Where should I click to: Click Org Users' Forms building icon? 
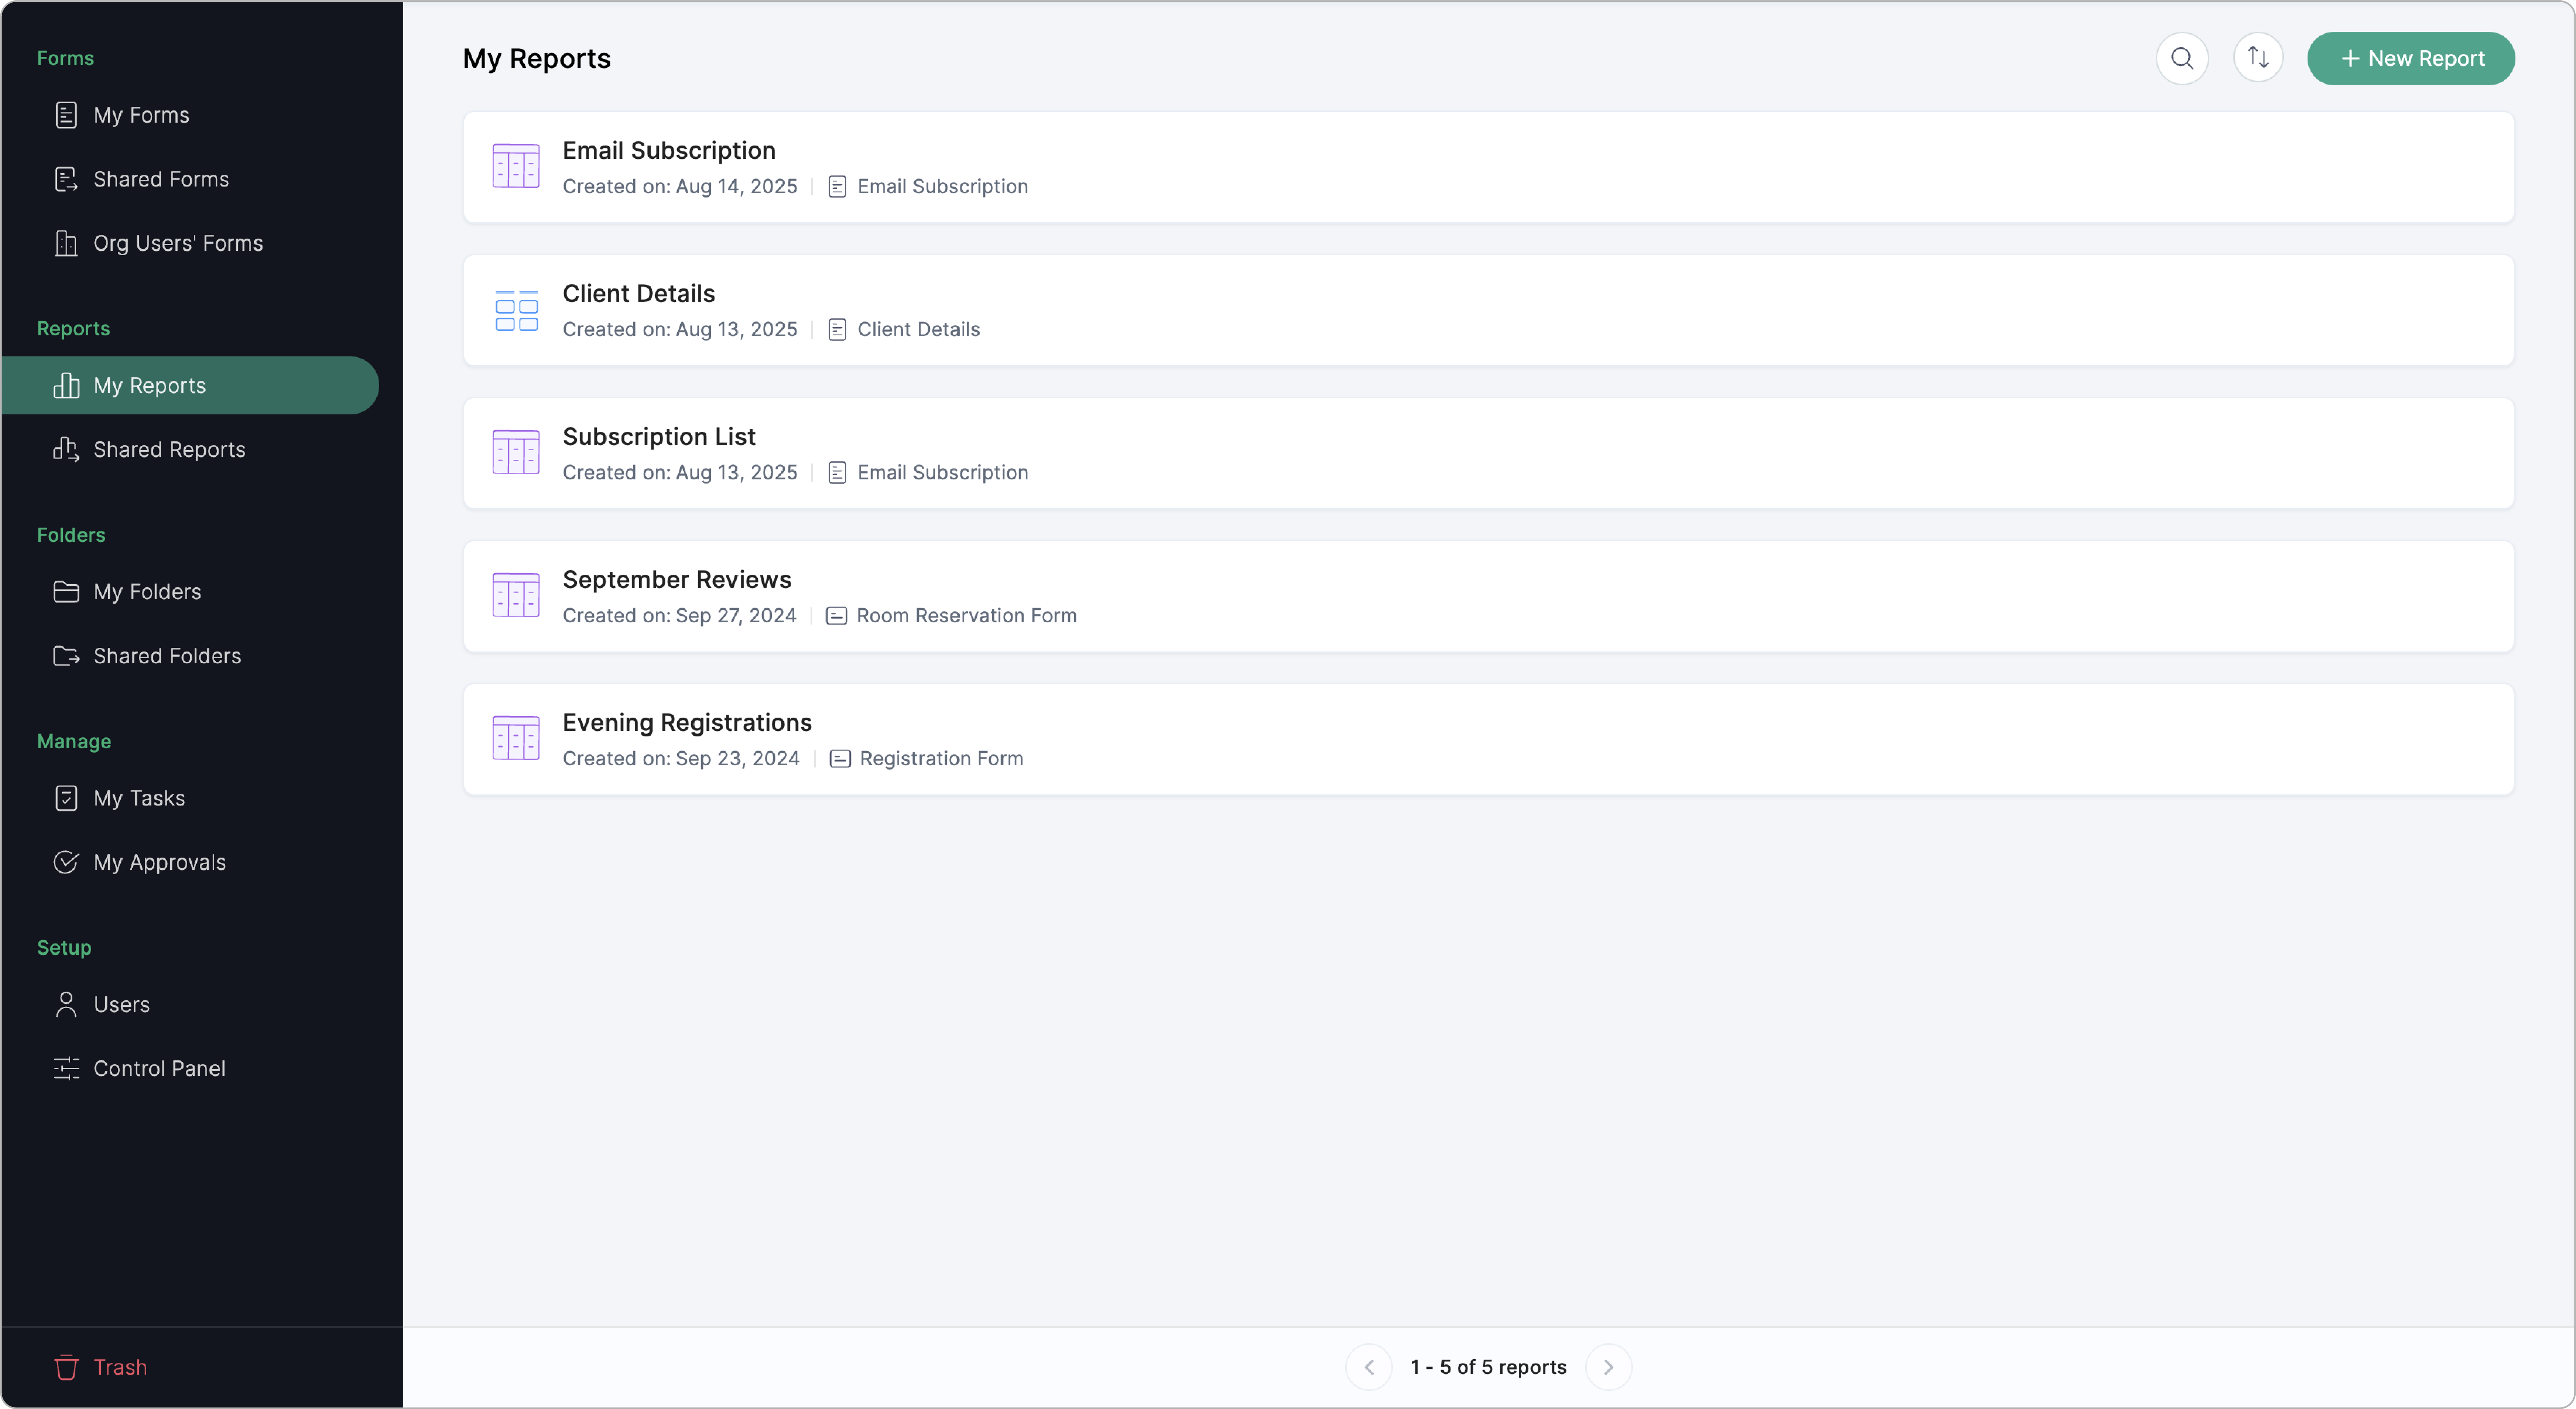click(x=66, y=243)
